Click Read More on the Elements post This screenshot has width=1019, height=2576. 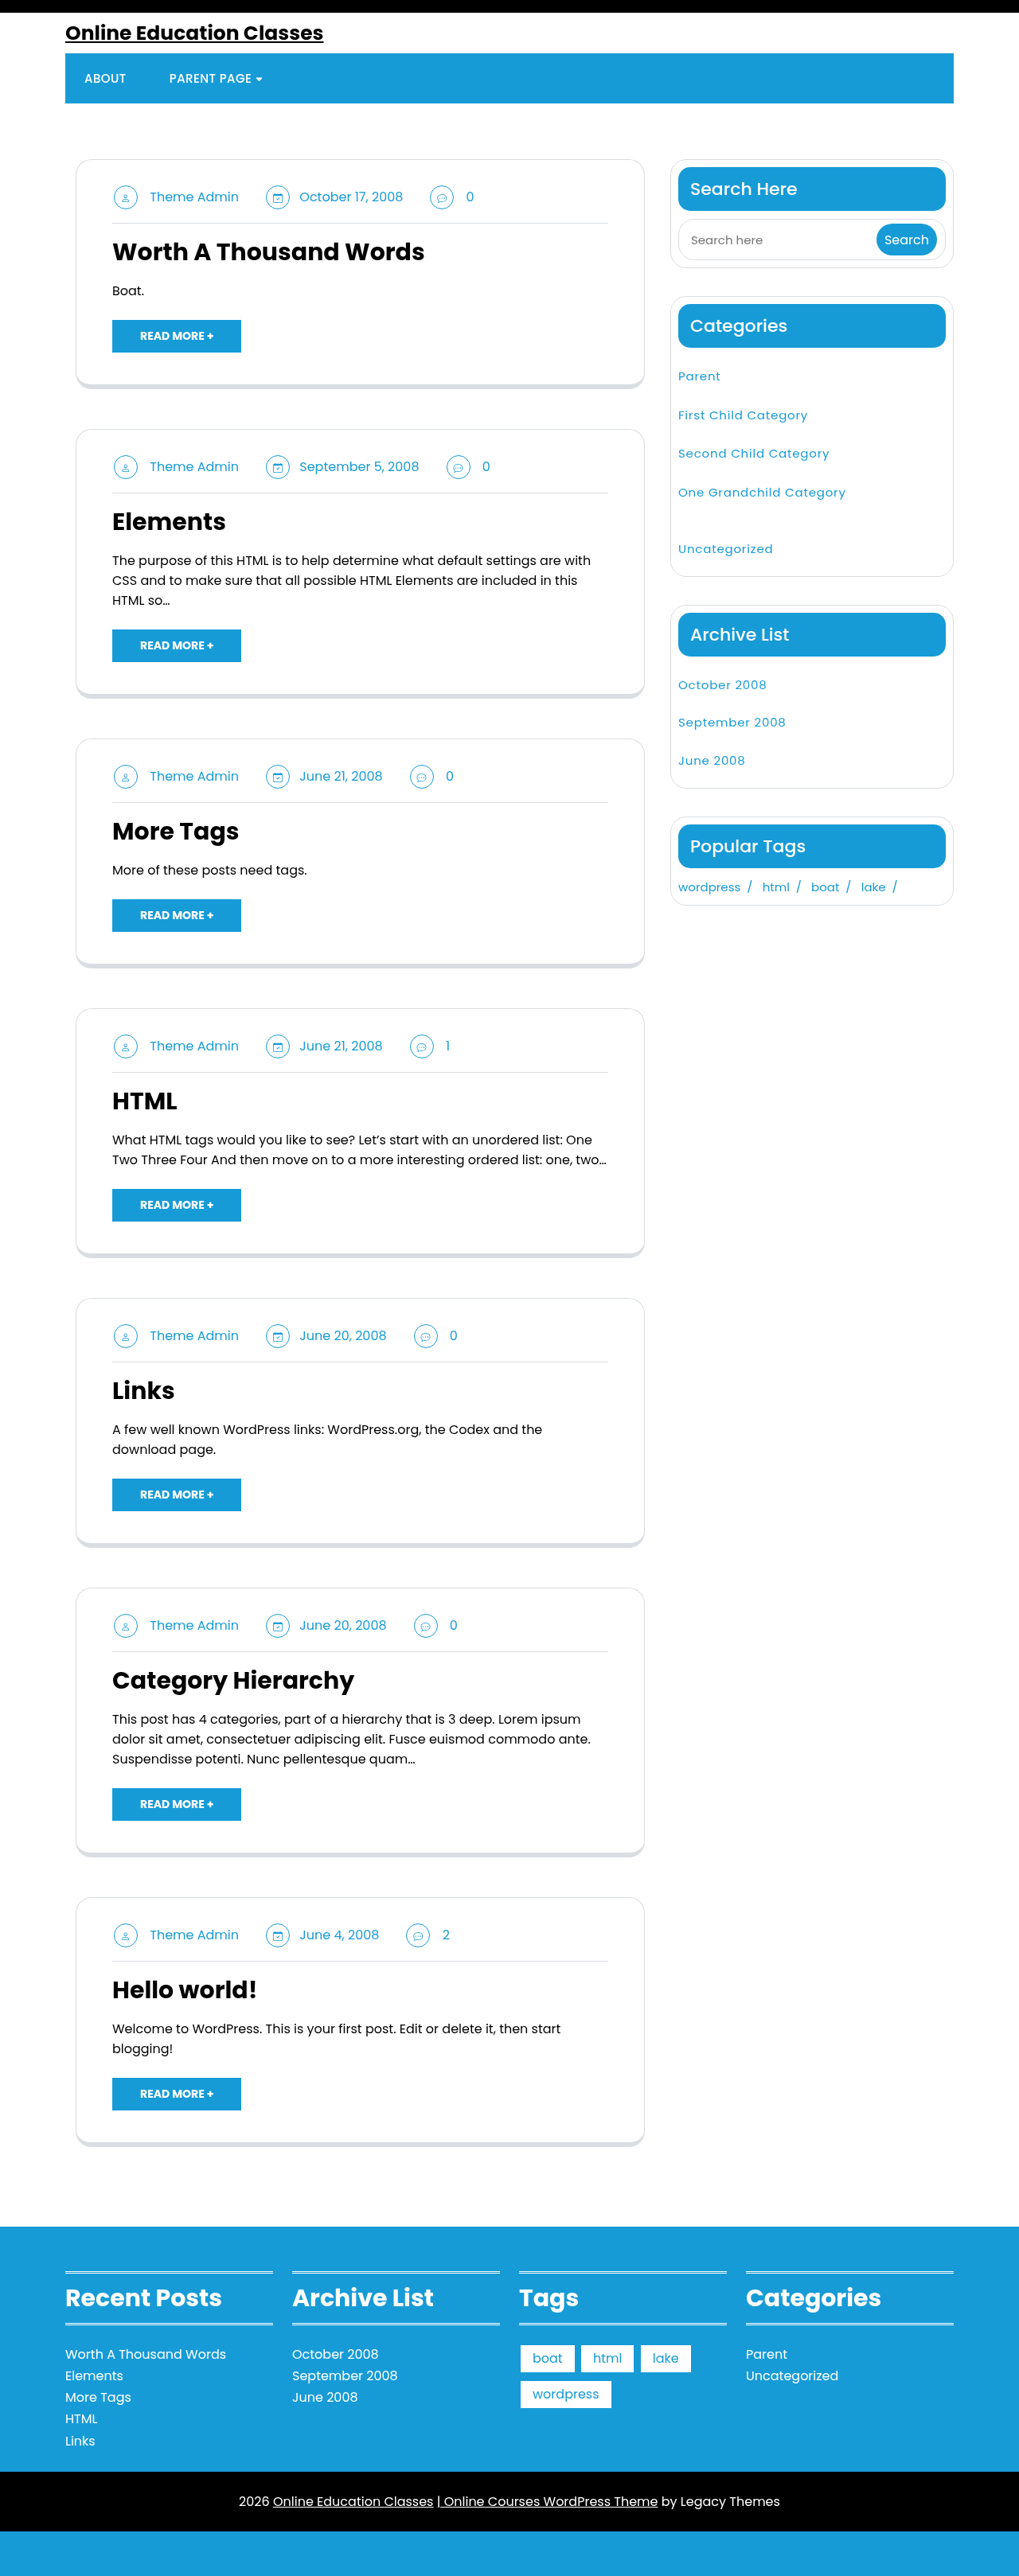pos(176,646)
